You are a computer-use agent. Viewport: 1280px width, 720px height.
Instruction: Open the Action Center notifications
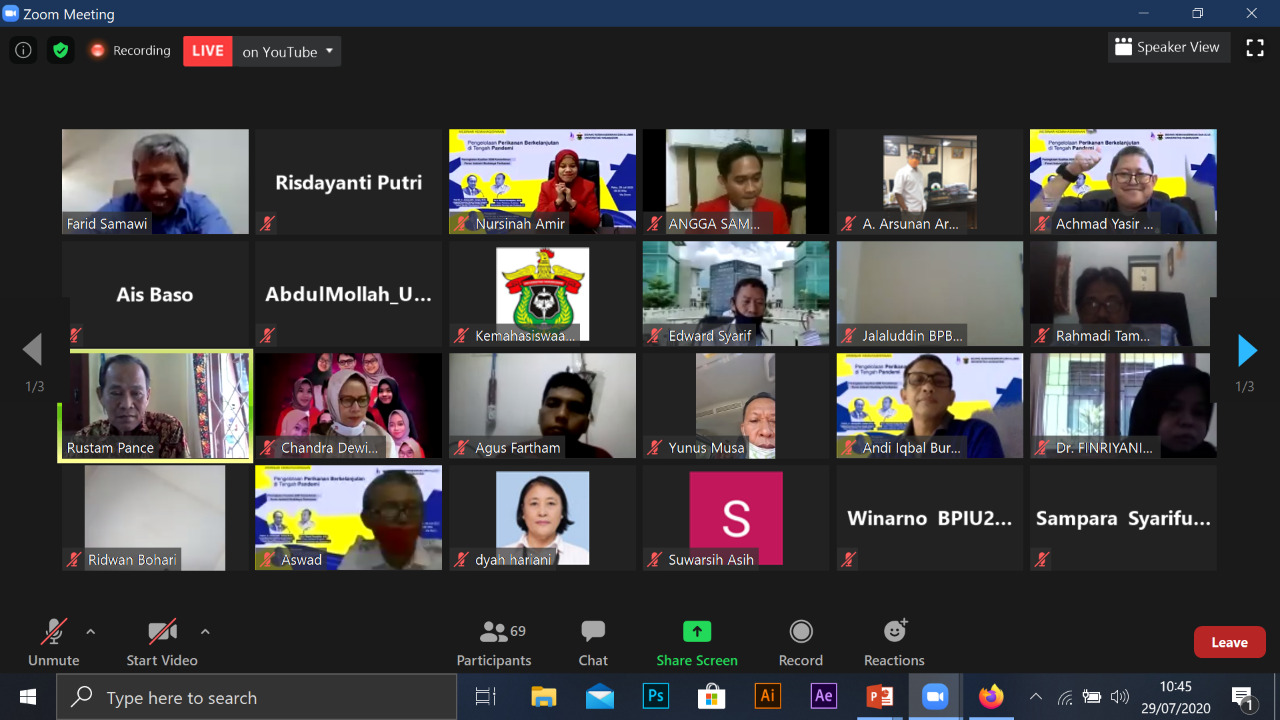1243,696
